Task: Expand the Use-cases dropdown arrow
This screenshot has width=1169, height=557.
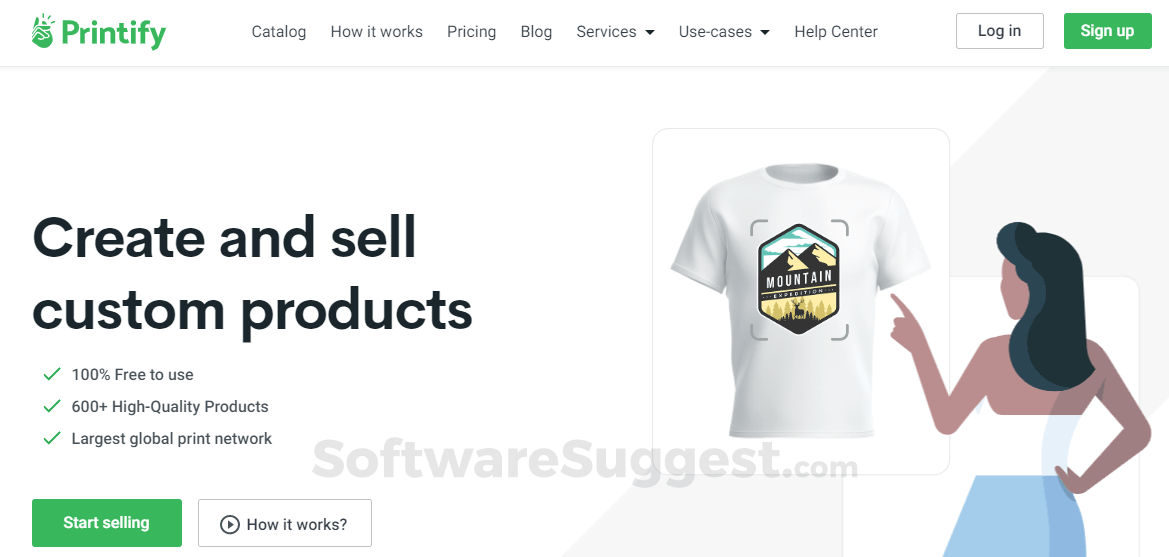Action: pos(765,32)
